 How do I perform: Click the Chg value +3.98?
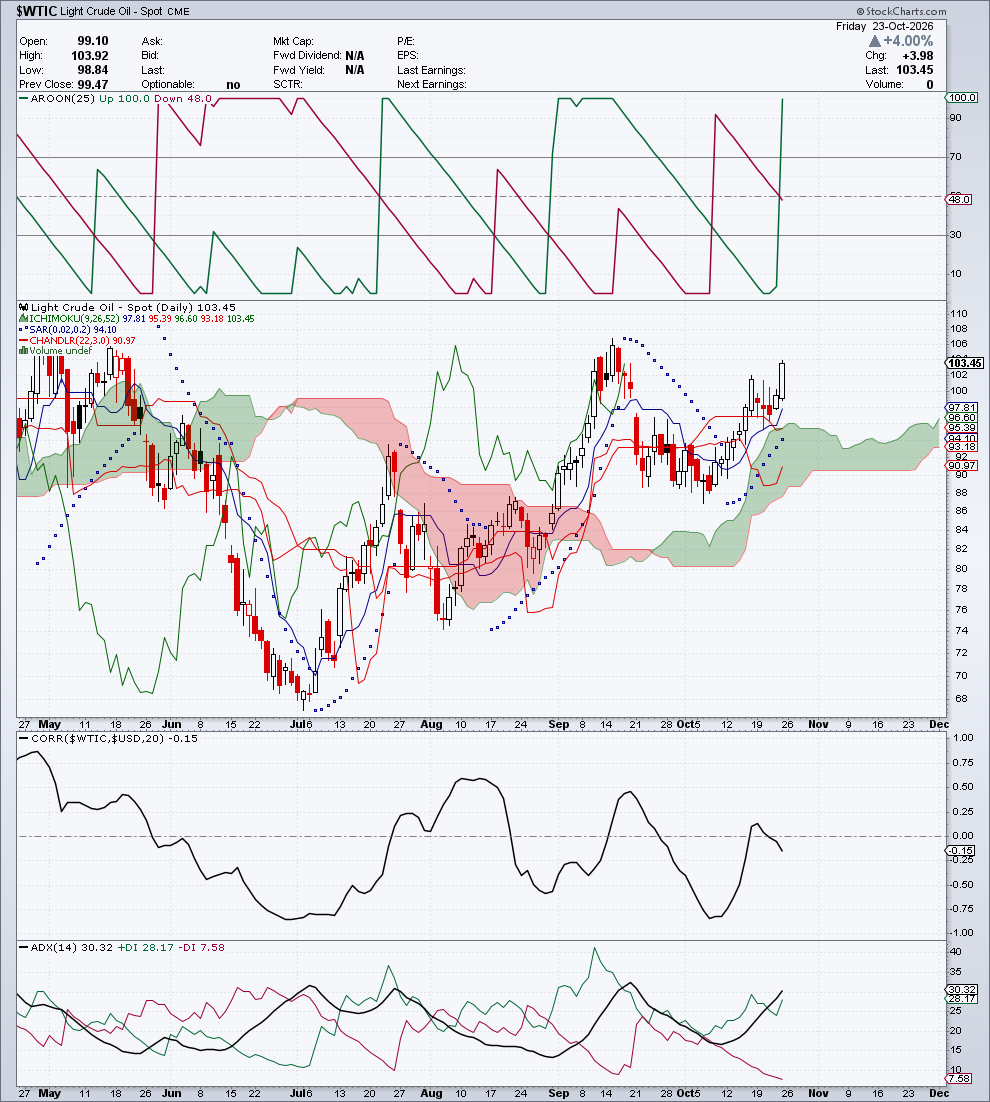point(918,56)
